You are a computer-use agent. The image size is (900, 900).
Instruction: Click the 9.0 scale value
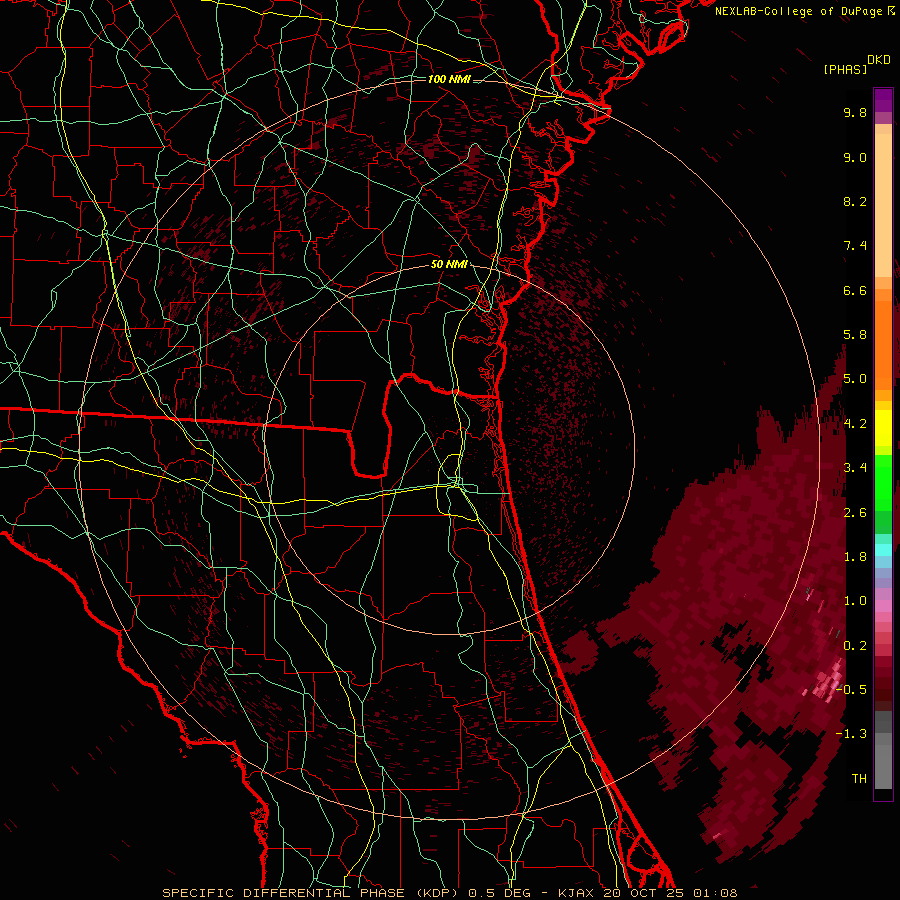(x=855, y=157)
